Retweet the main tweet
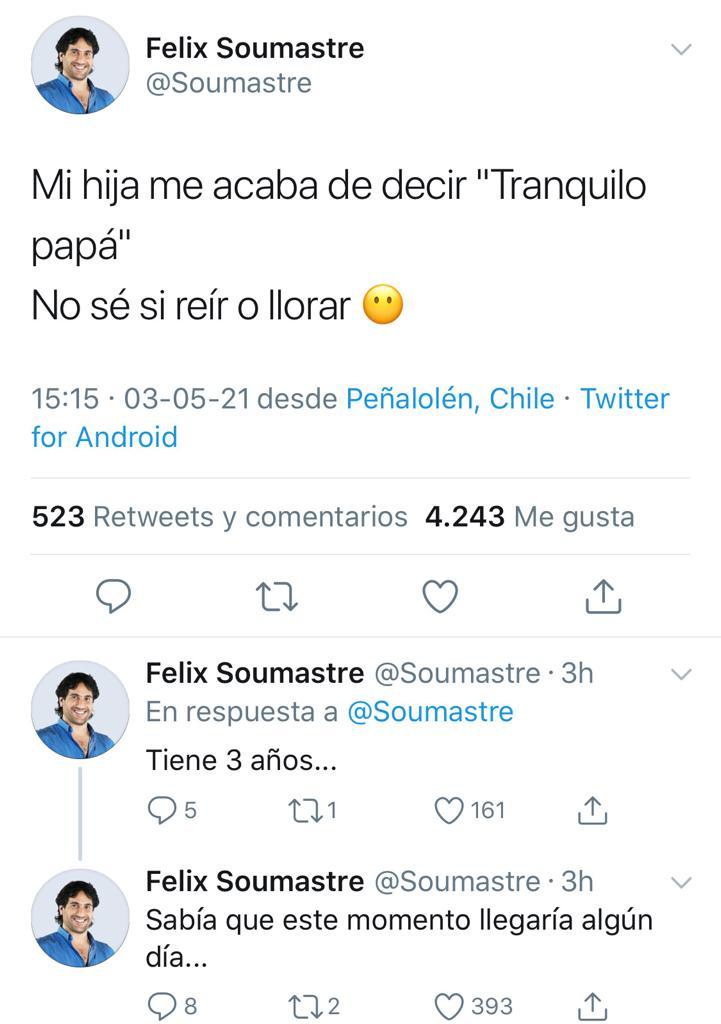This screenshot has height=1024, width=721. coord(276,596)
